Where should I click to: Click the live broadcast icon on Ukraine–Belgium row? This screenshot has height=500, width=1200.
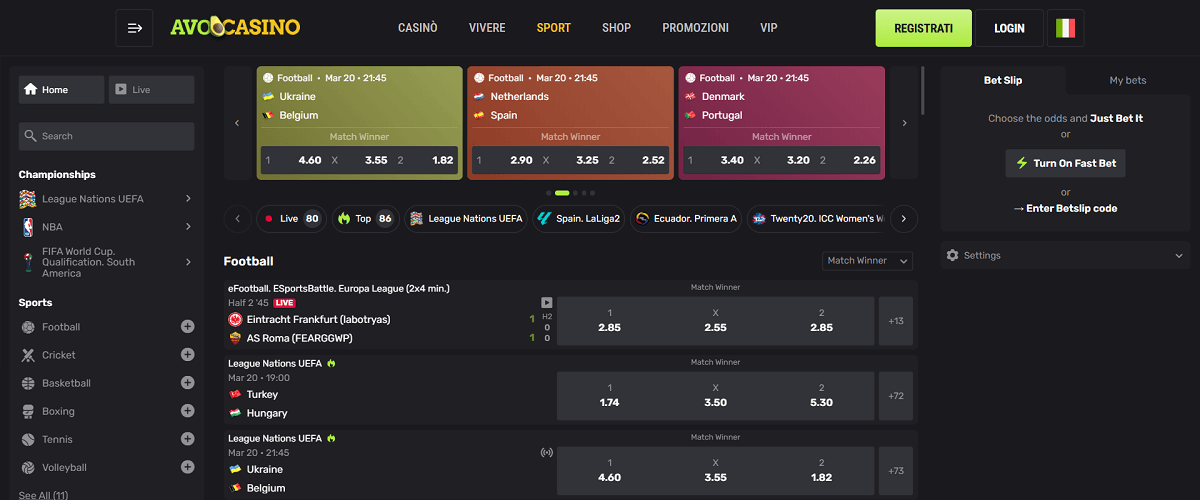pos(547,452)
